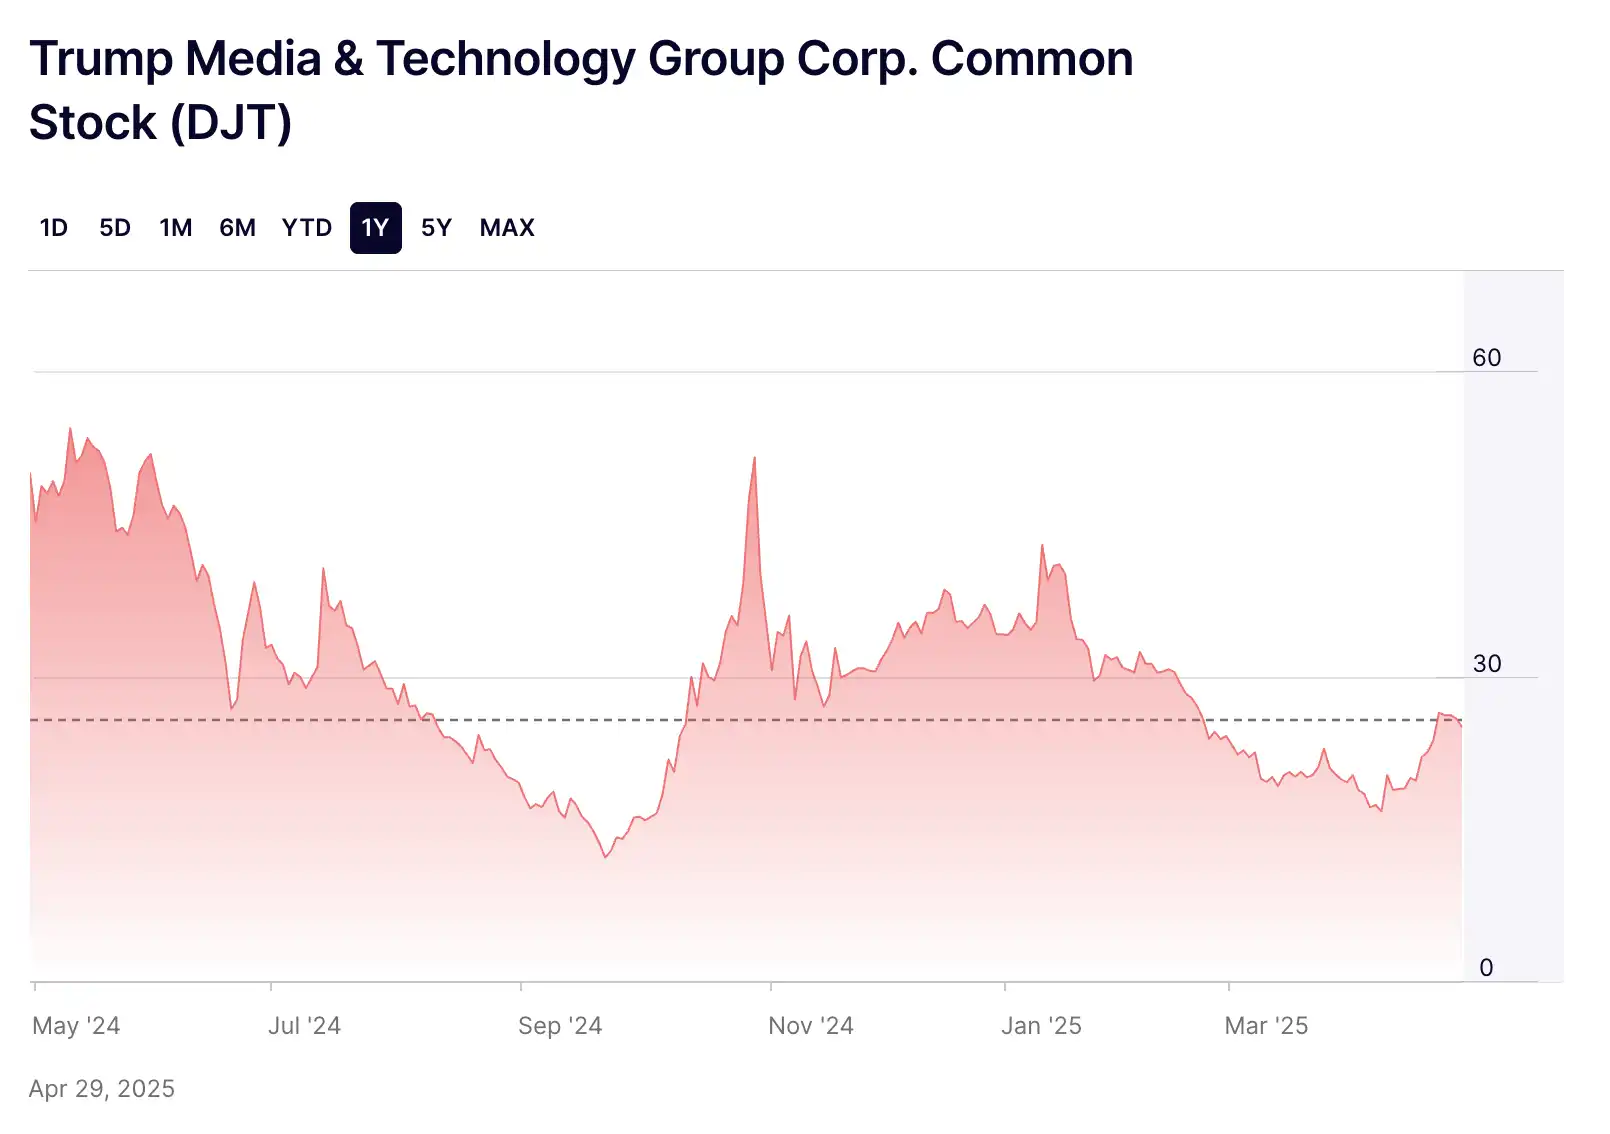
Task: Click the dashed reference price line
Action: [x=900, y=720]
